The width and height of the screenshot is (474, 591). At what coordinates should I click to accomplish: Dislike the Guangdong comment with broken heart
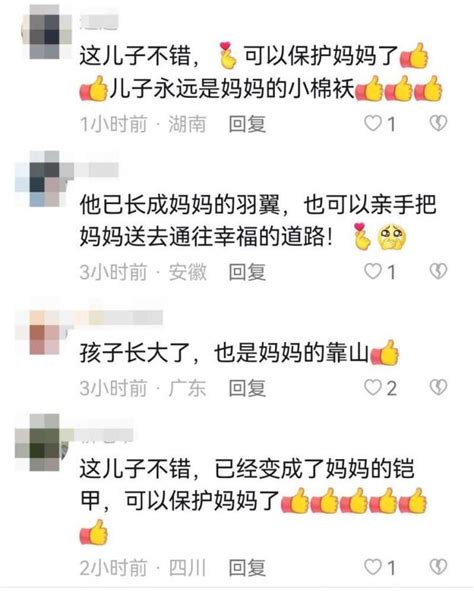click(x=439, y=387)
